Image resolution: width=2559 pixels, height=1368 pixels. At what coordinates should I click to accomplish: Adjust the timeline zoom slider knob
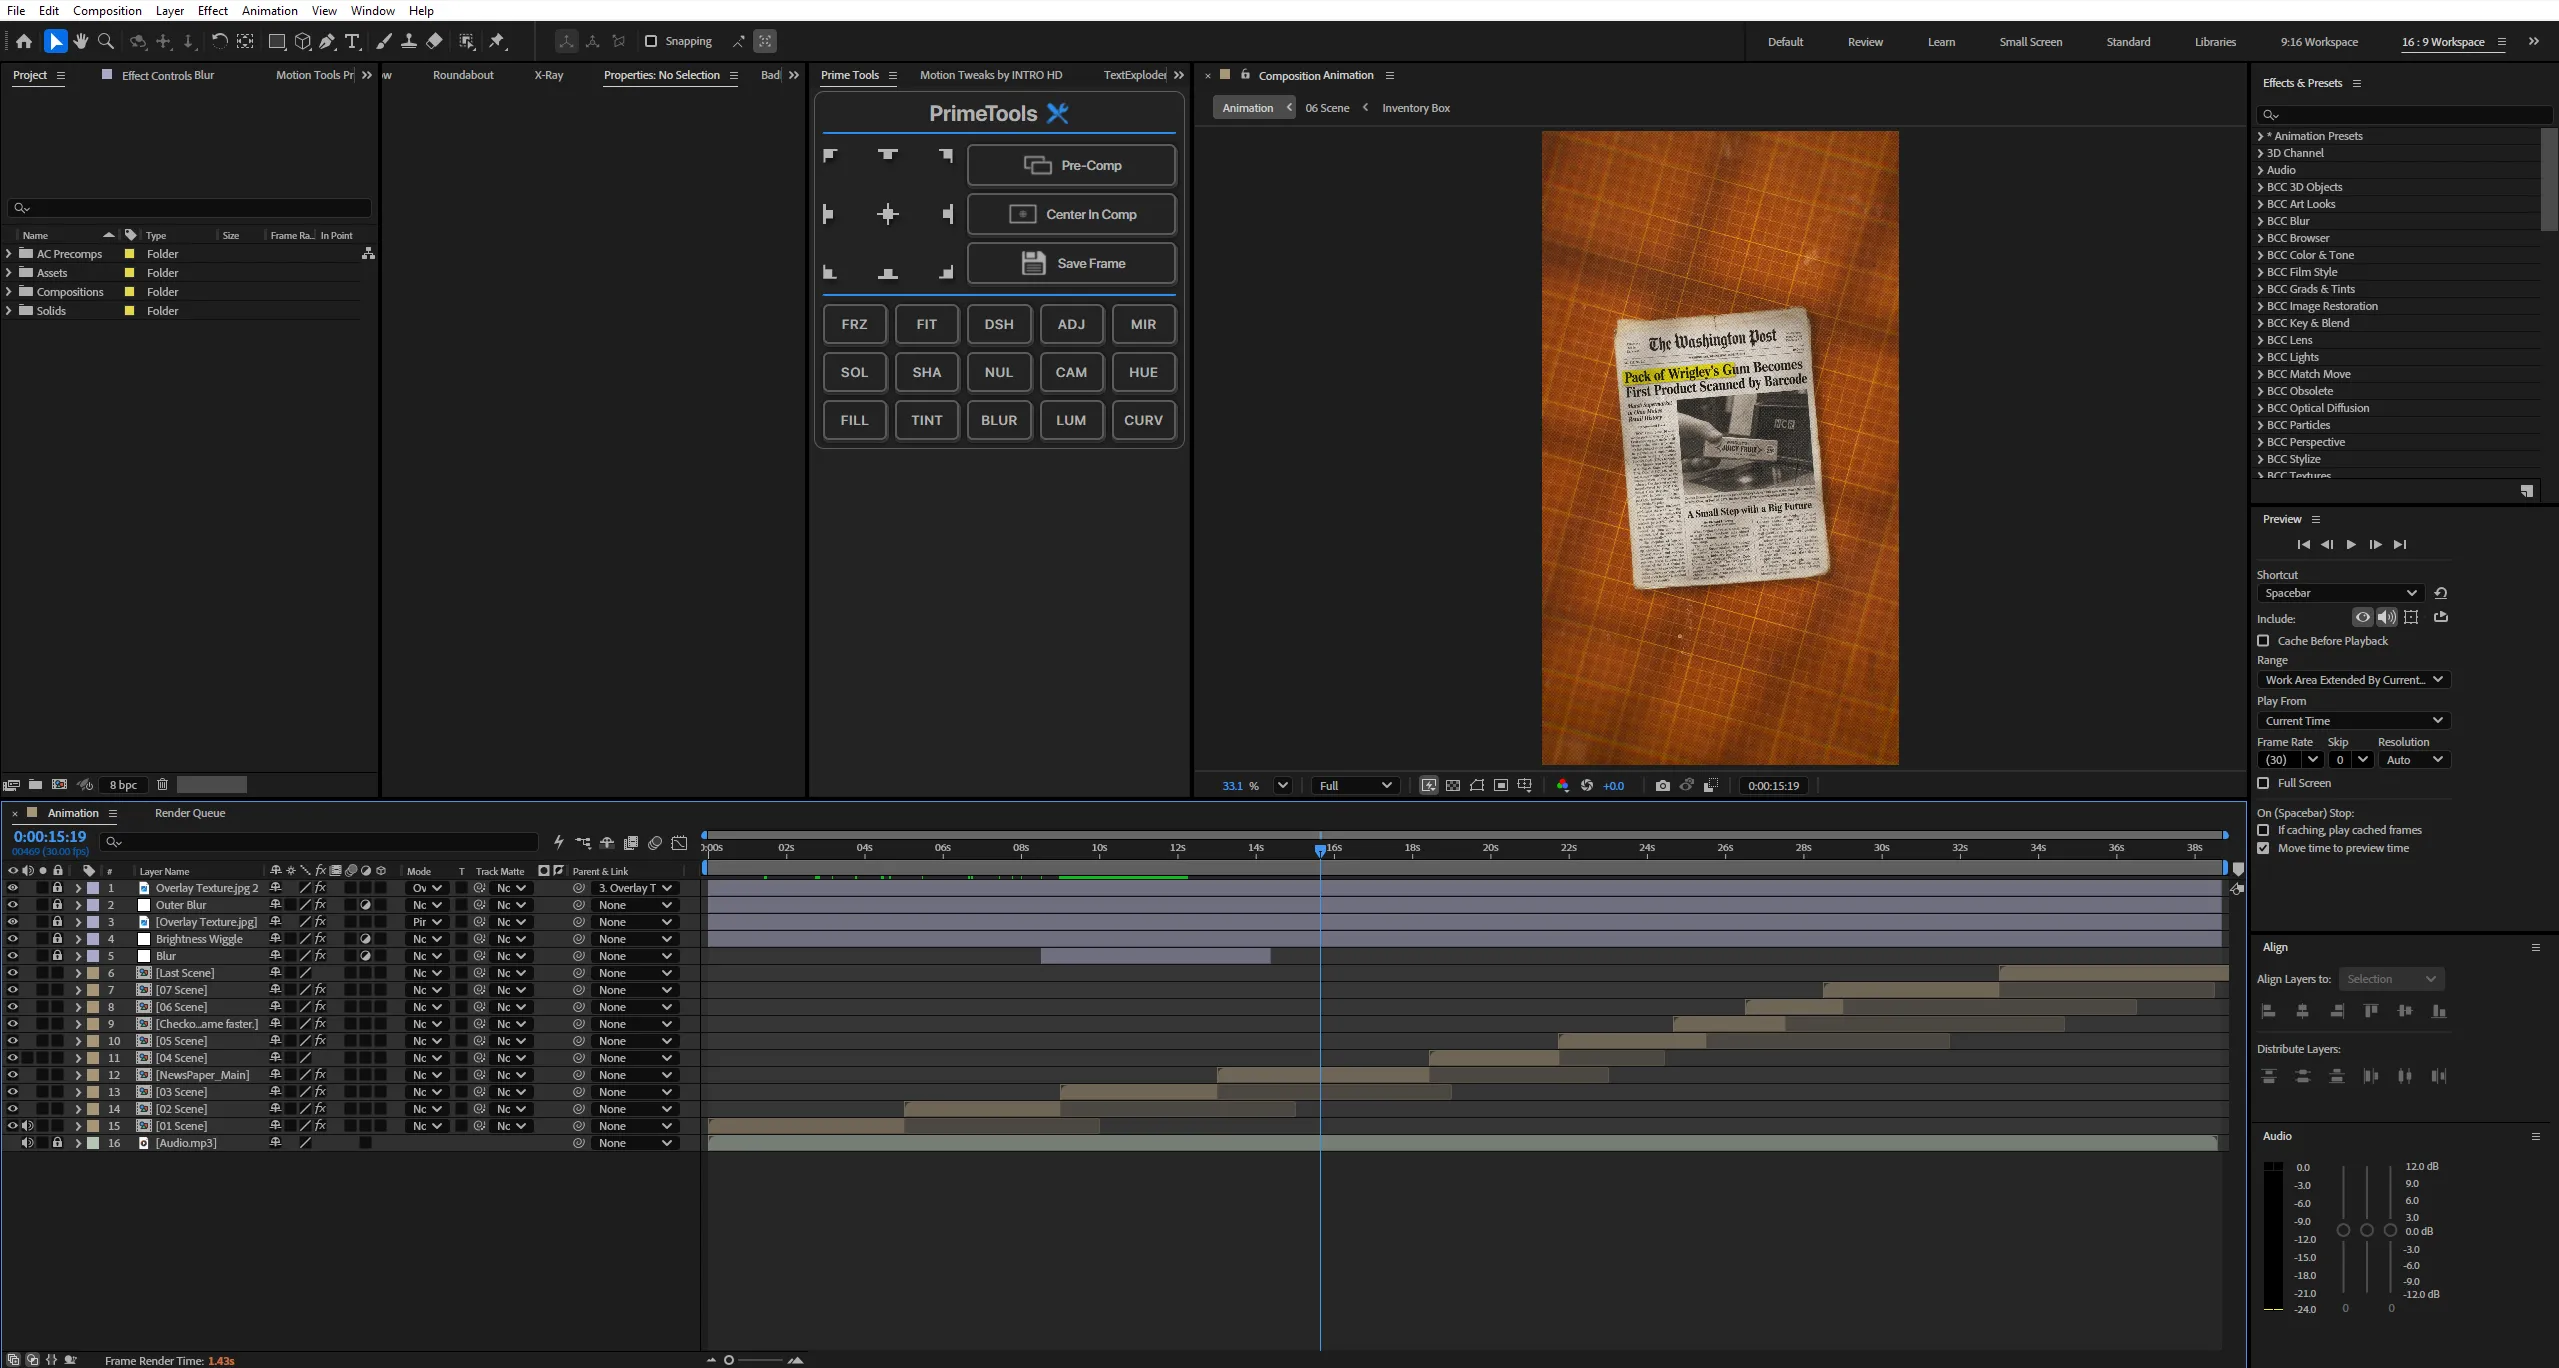pyautogui.click(x=729, y=1360)
